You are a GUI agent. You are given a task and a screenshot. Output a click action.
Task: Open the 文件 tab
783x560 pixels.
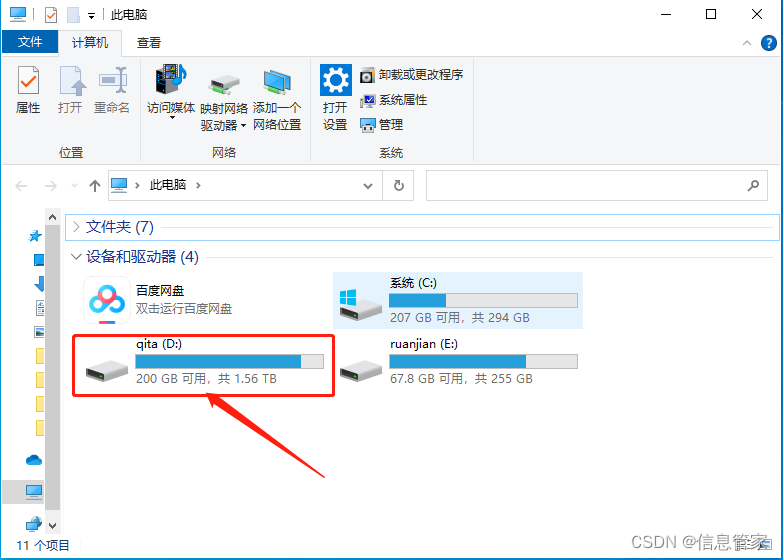30,42
